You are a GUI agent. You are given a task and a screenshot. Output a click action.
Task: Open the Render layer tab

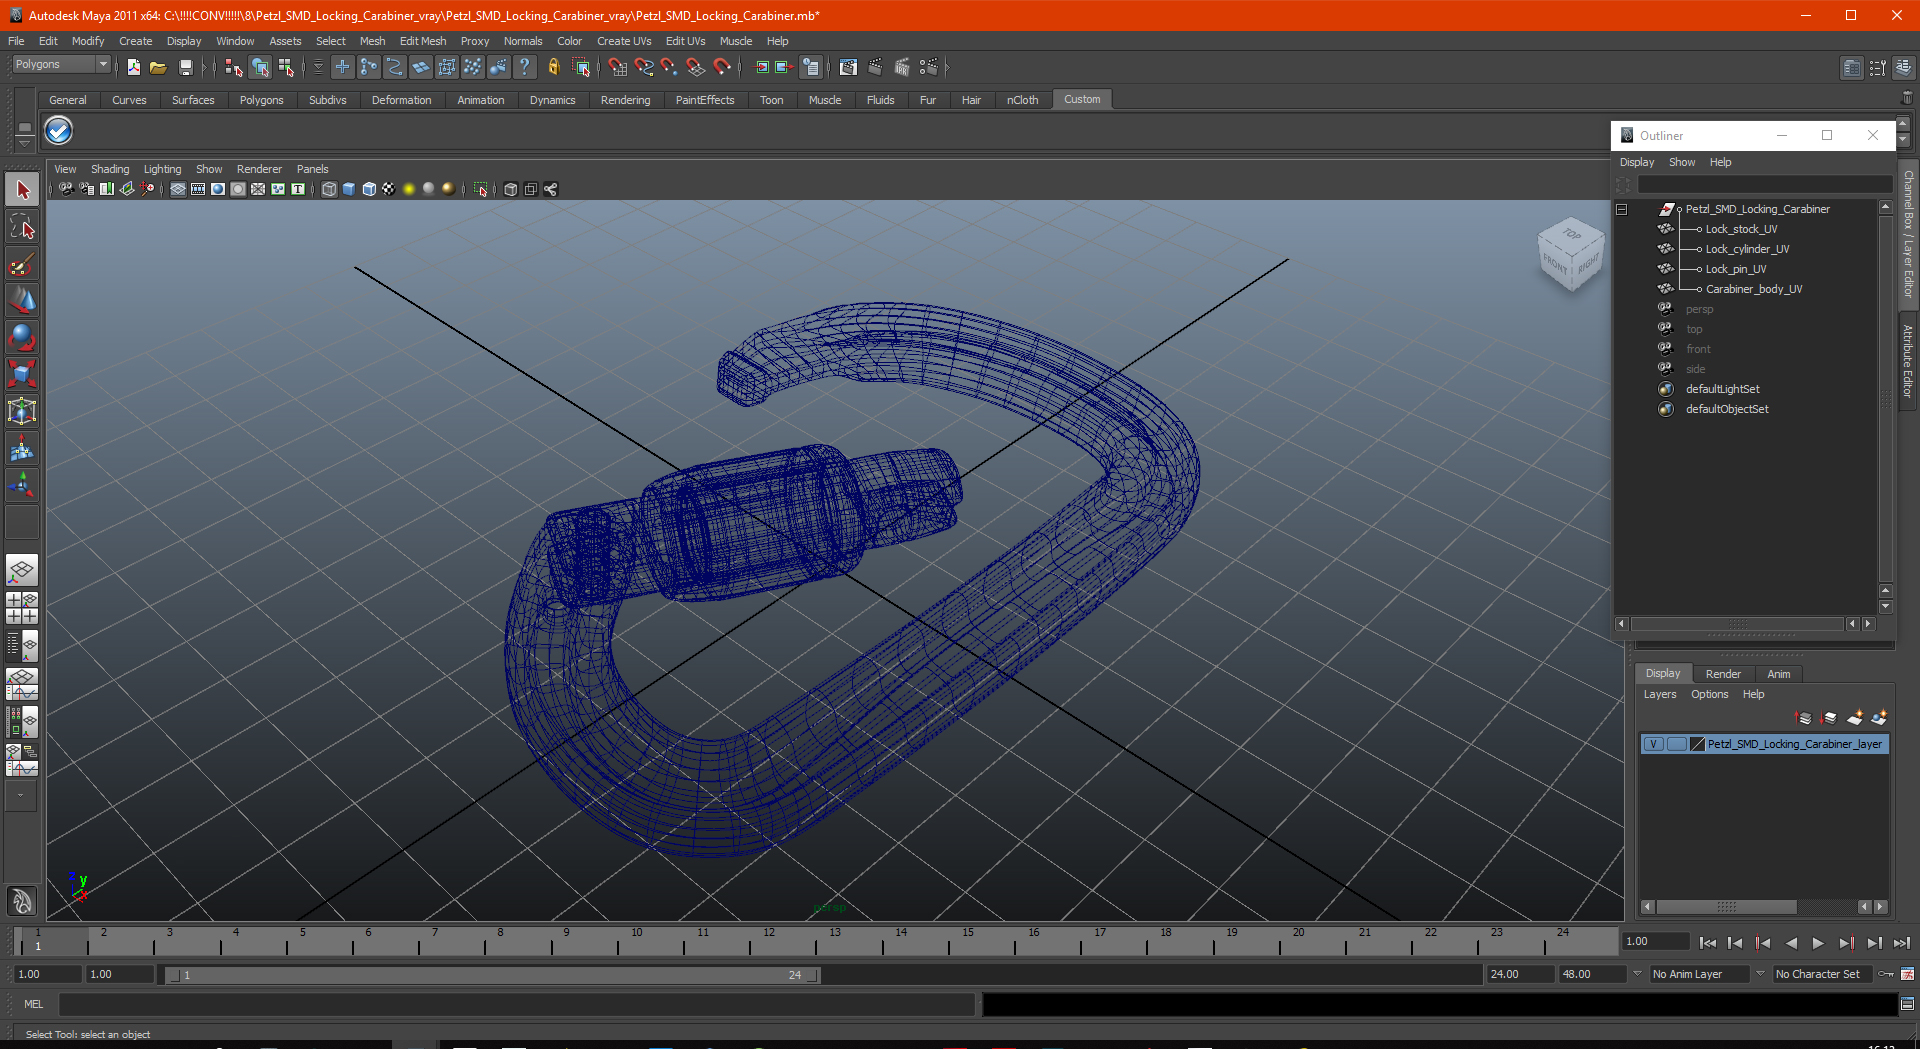pos(1723,674)
